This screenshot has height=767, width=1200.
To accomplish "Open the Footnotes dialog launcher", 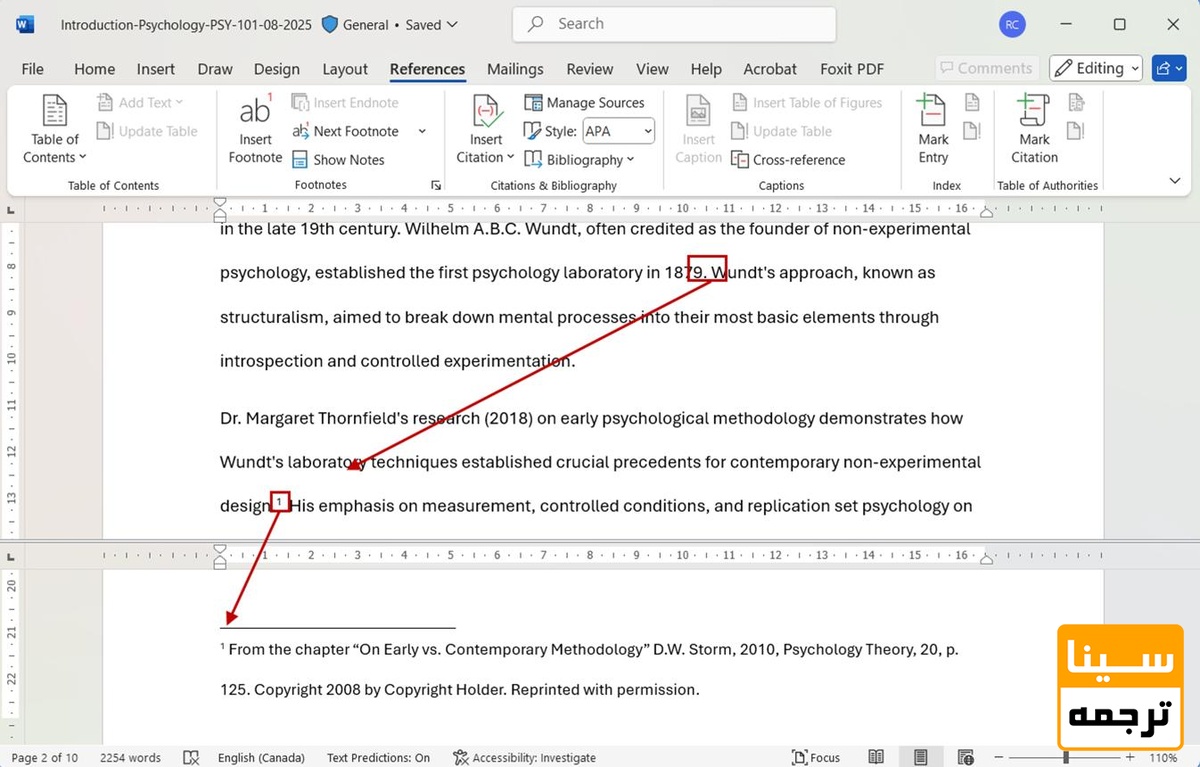I will [435, 186].
